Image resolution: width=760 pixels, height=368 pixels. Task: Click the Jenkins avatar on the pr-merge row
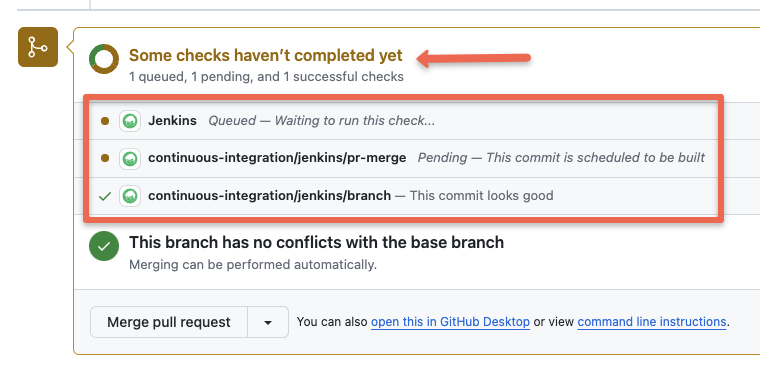130,159
